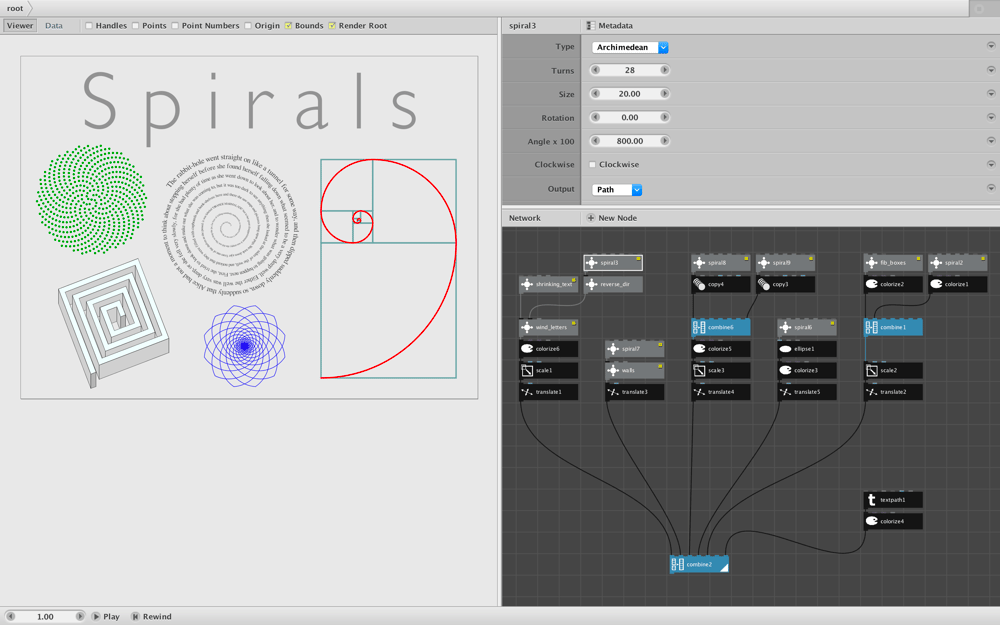The width and height of the screenshot is (1000, 625).
Task: Click the scale3 node
Action: point(721,371)
